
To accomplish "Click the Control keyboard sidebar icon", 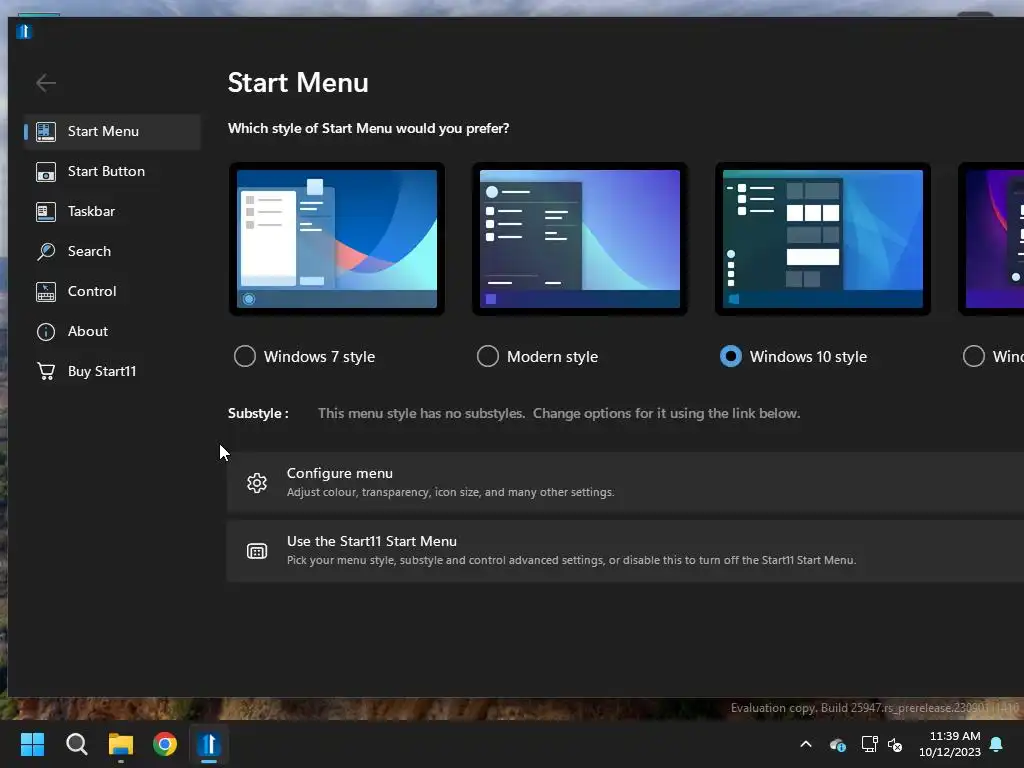I will pyautogui.click(x=46, y=292).
